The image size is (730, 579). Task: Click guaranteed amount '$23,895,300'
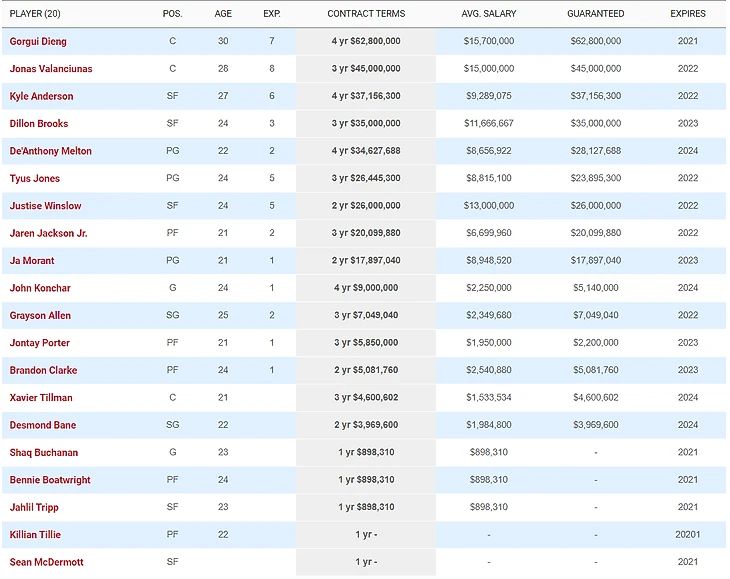(x=596, y=178)
